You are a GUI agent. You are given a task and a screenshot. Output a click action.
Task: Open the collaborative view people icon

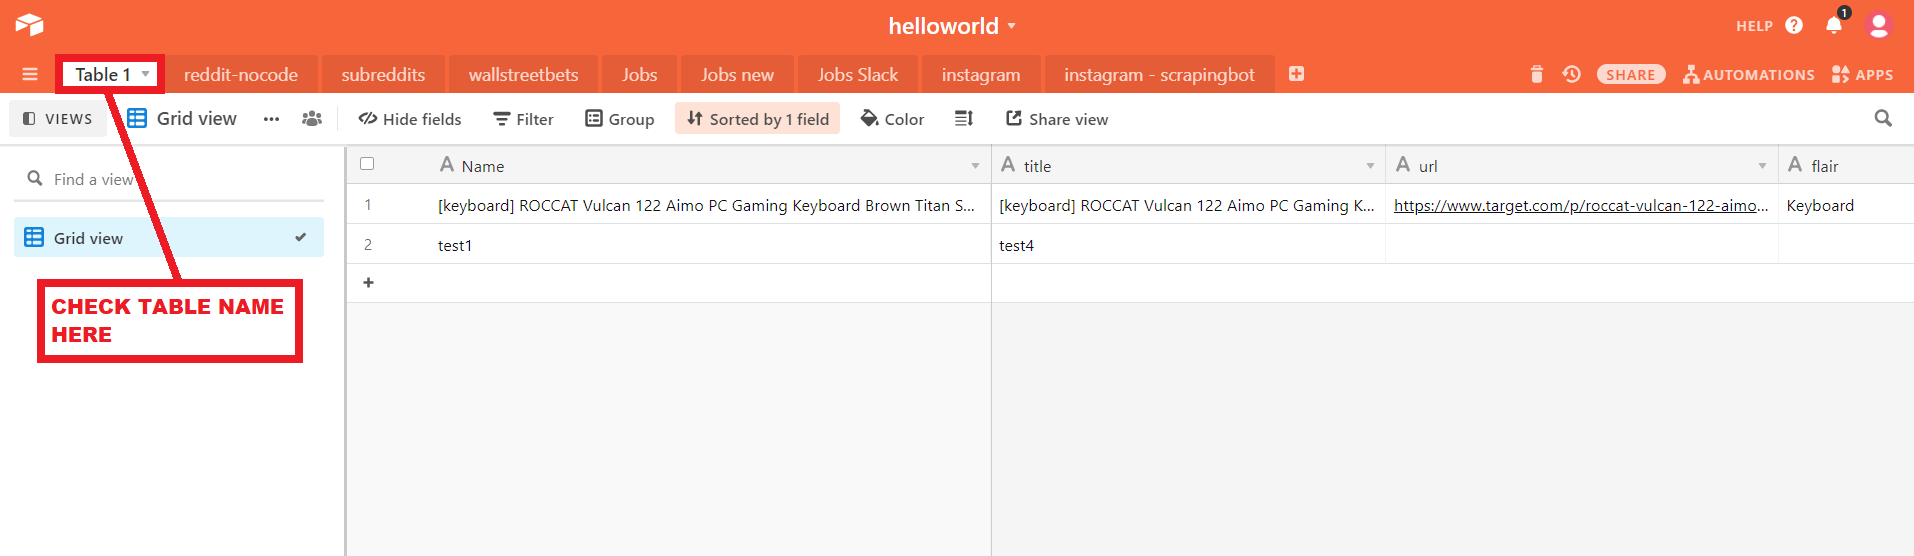(312, 119)
